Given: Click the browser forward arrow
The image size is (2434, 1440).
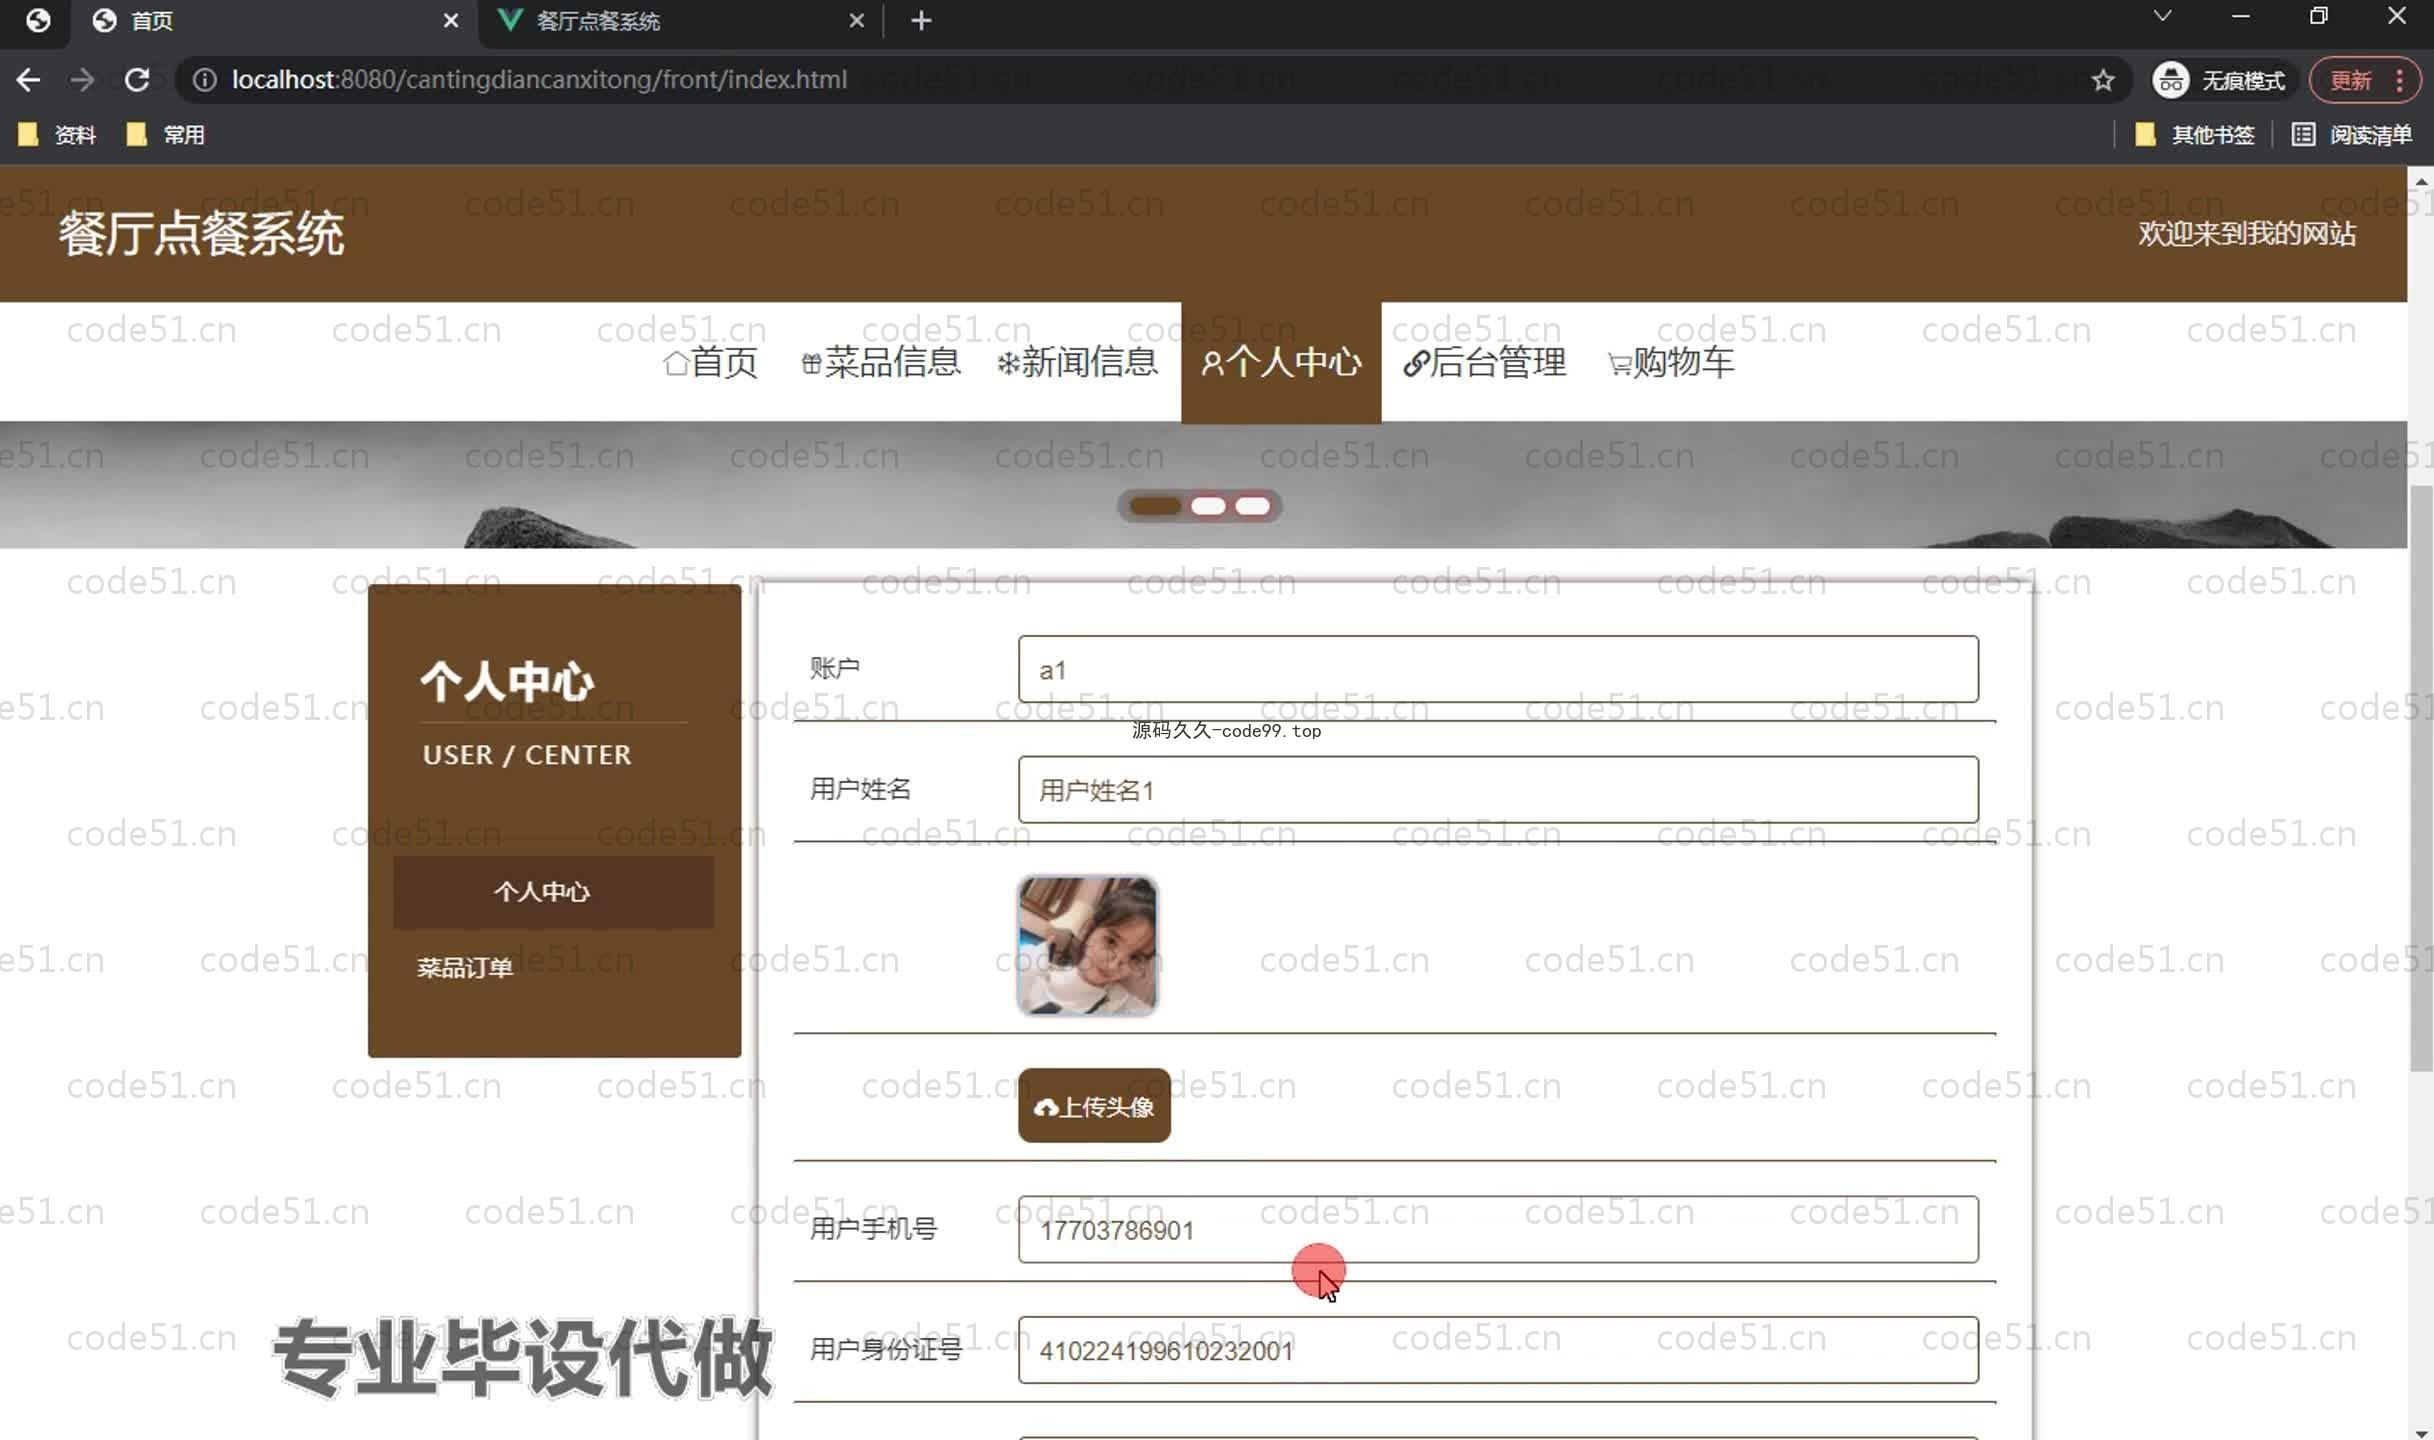Looking at the screenshot, I should click(x=82, y=80).
